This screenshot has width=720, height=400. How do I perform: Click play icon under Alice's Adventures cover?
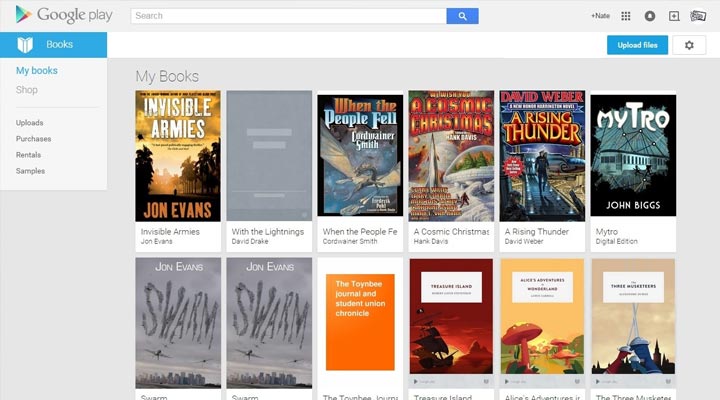click(506, 381)
